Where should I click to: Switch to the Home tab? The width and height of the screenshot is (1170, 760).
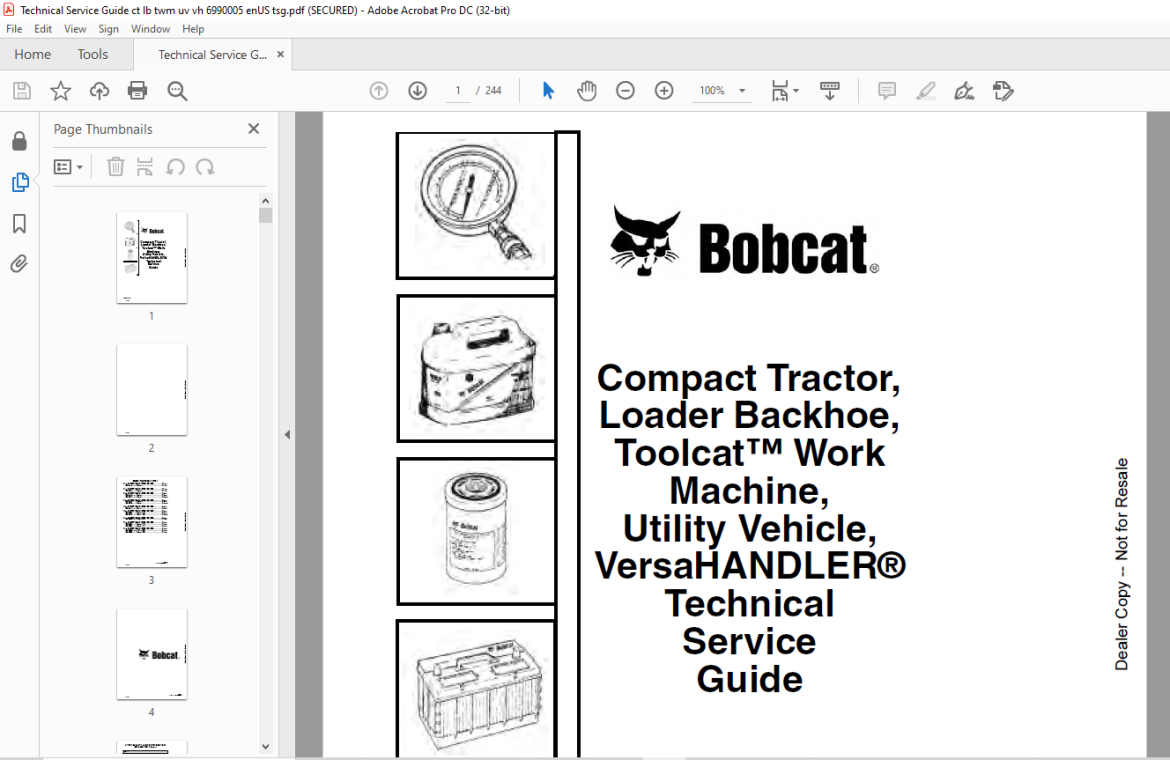coord(32,54)
